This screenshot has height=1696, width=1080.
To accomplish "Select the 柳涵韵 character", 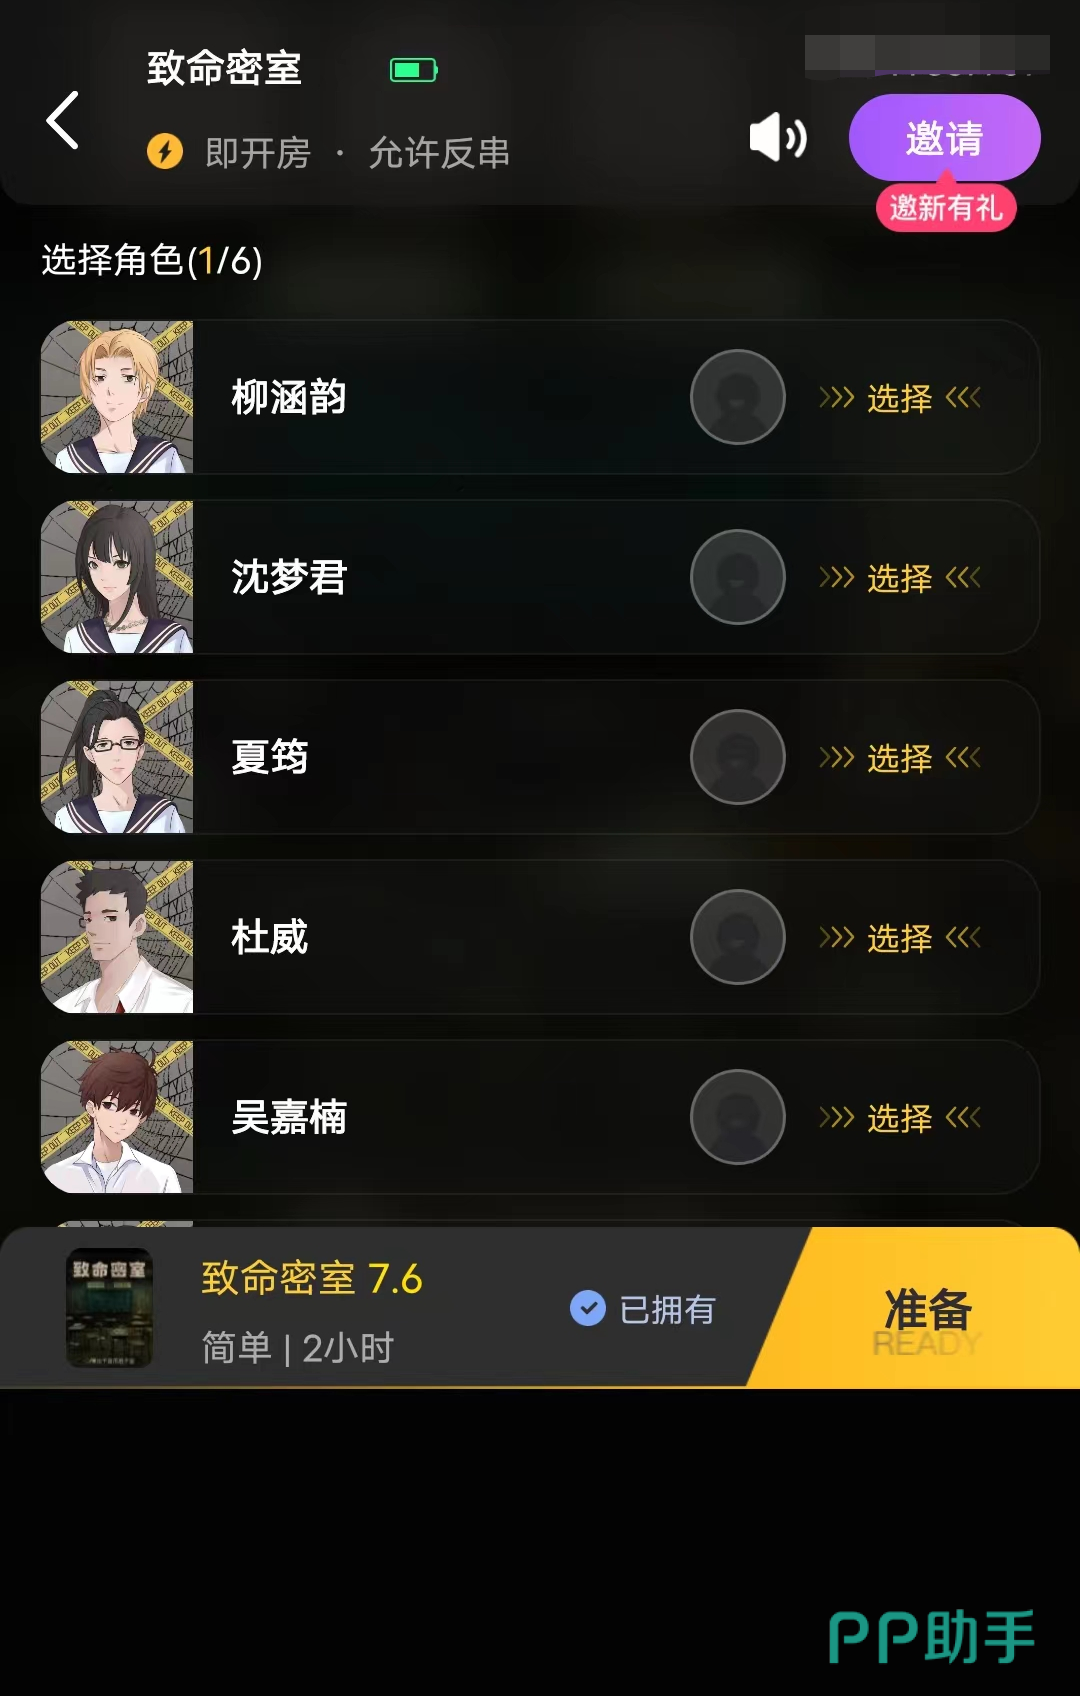I will click(900, 398).
